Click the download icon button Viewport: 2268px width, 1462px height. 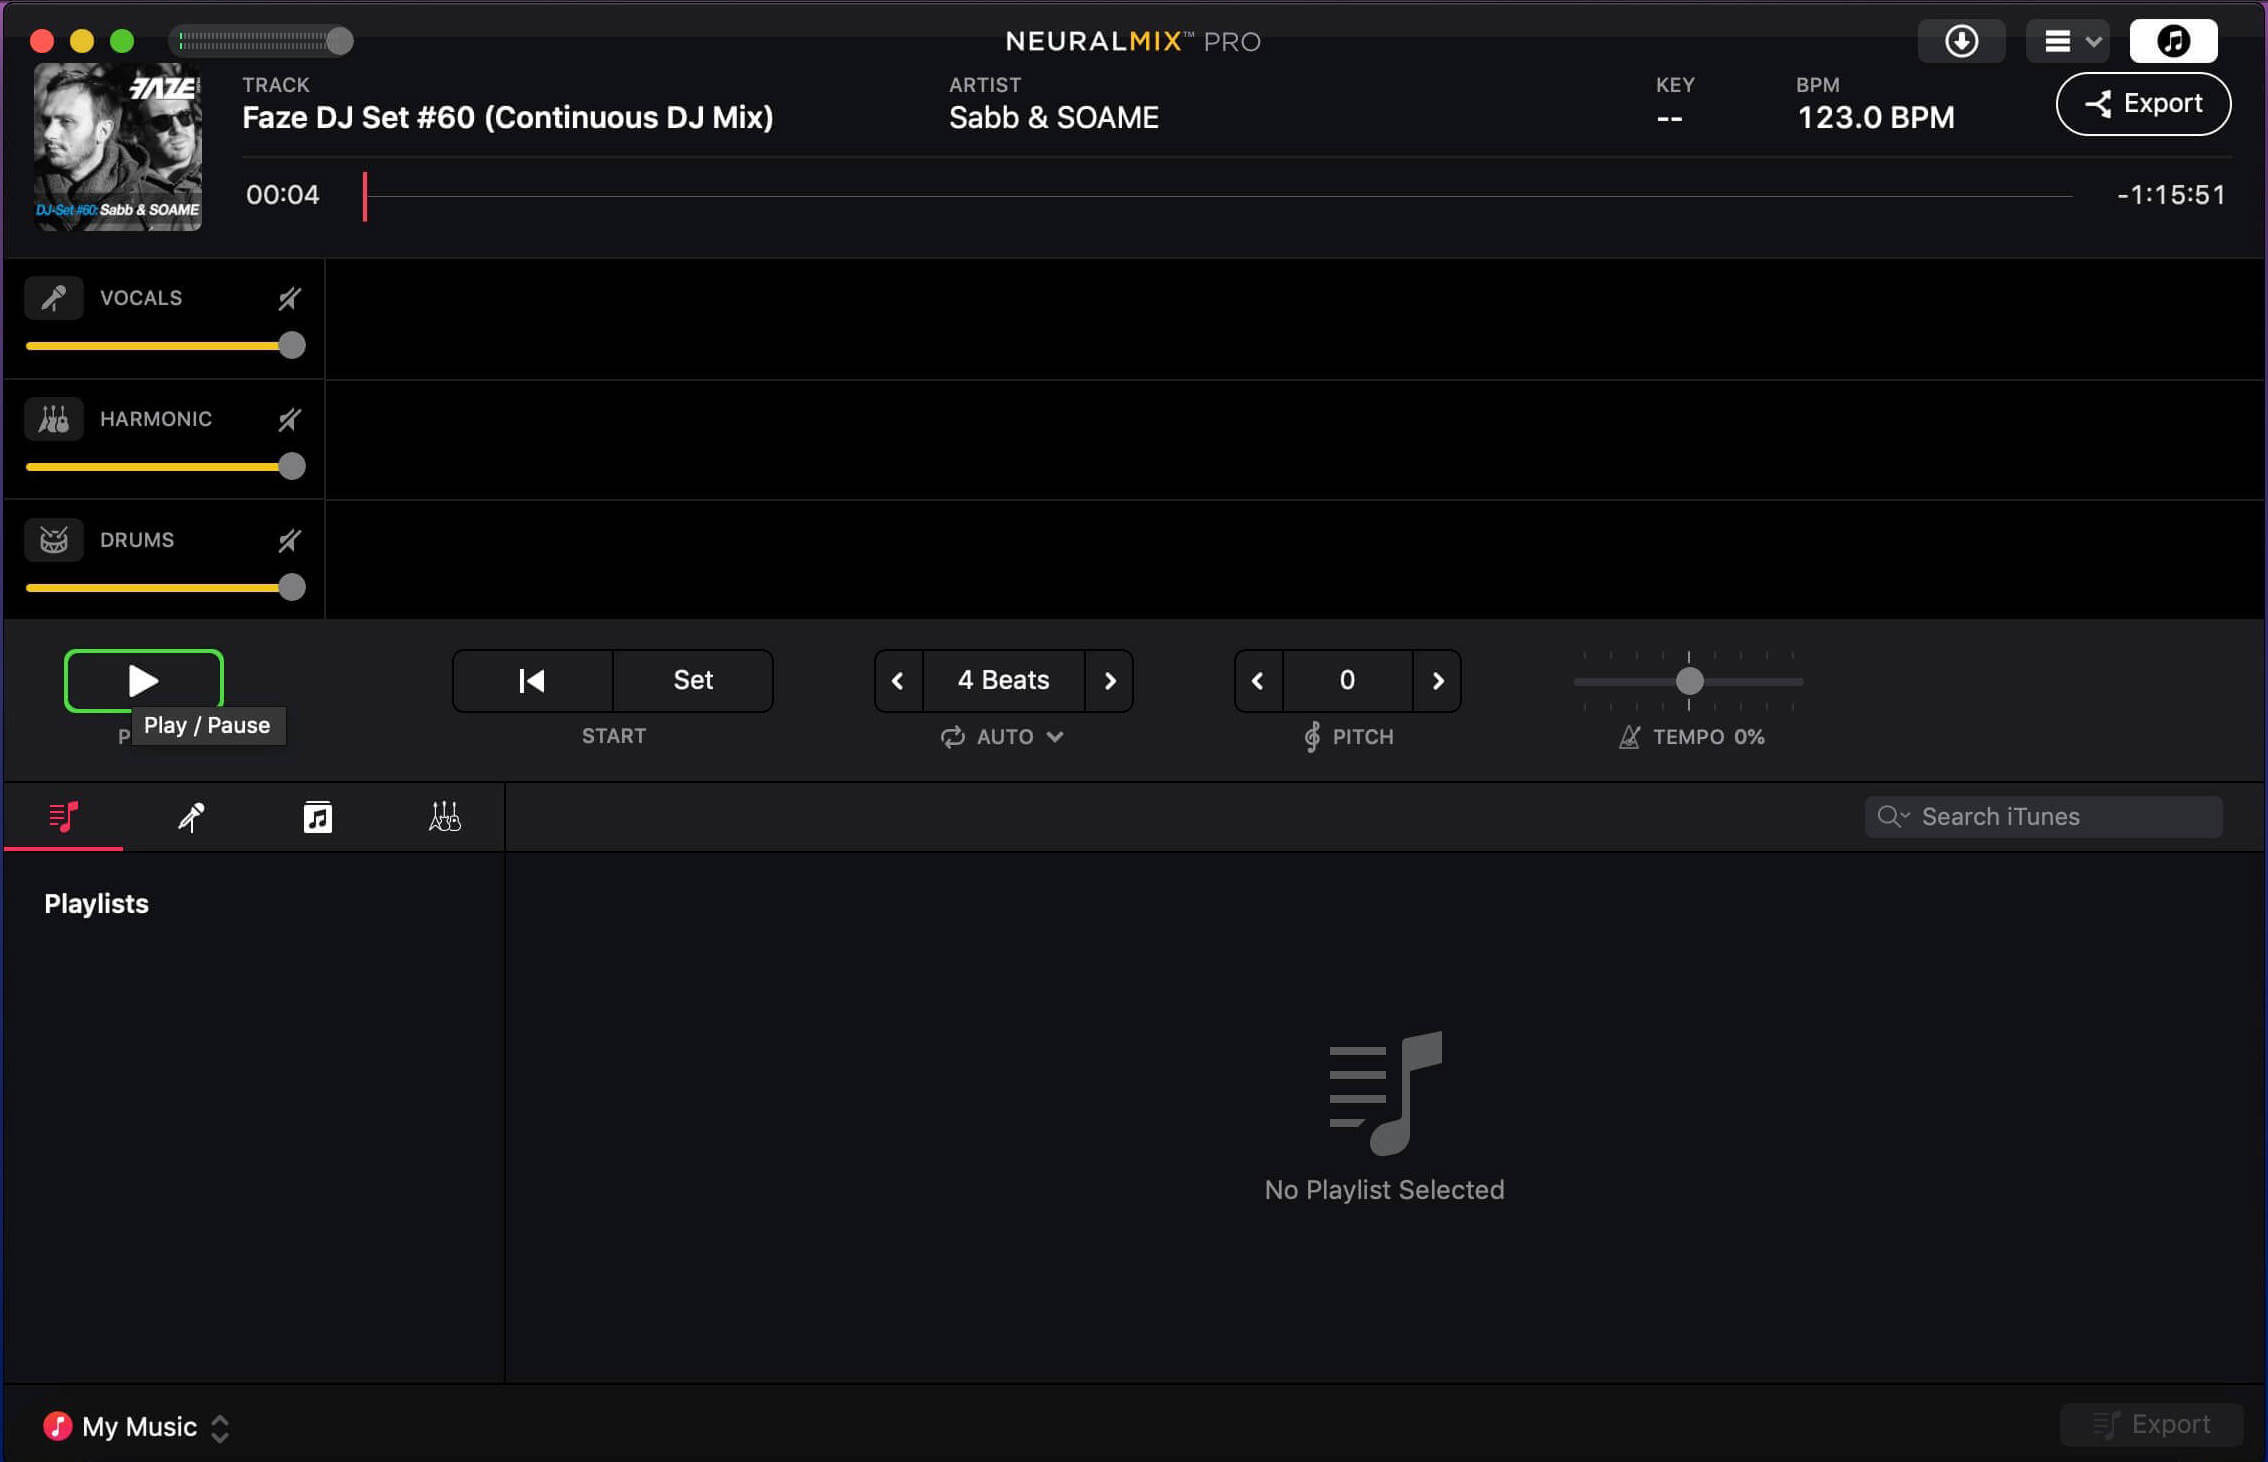click(x=1961, y=41)
